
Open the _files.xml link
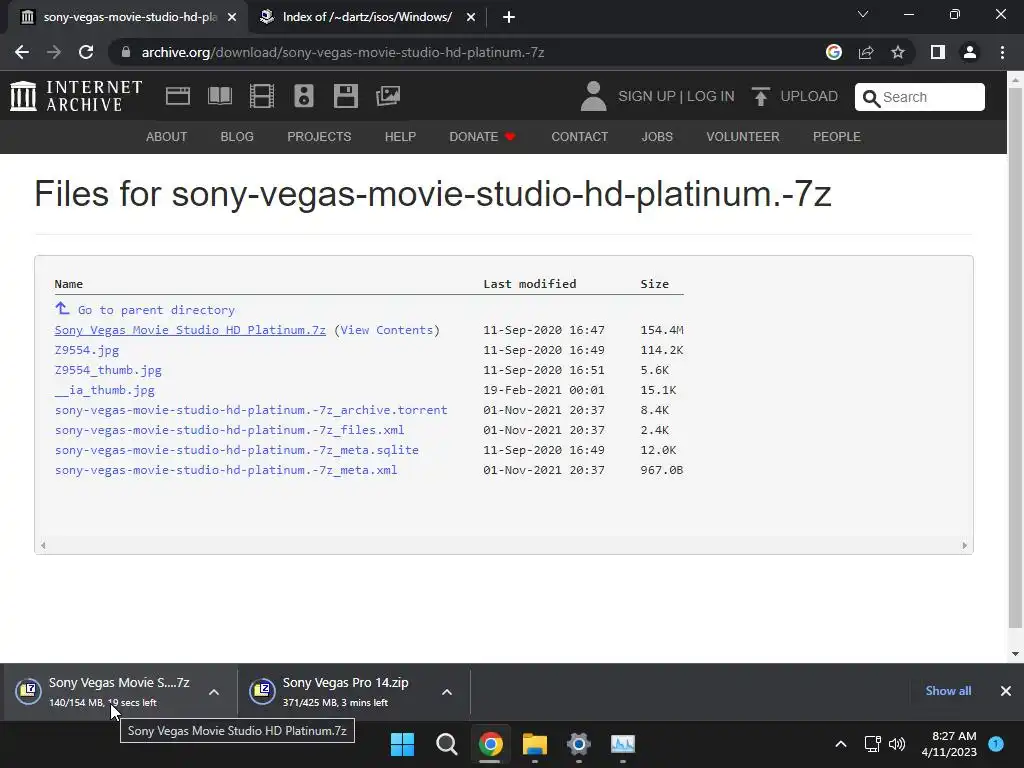point(229,430)
